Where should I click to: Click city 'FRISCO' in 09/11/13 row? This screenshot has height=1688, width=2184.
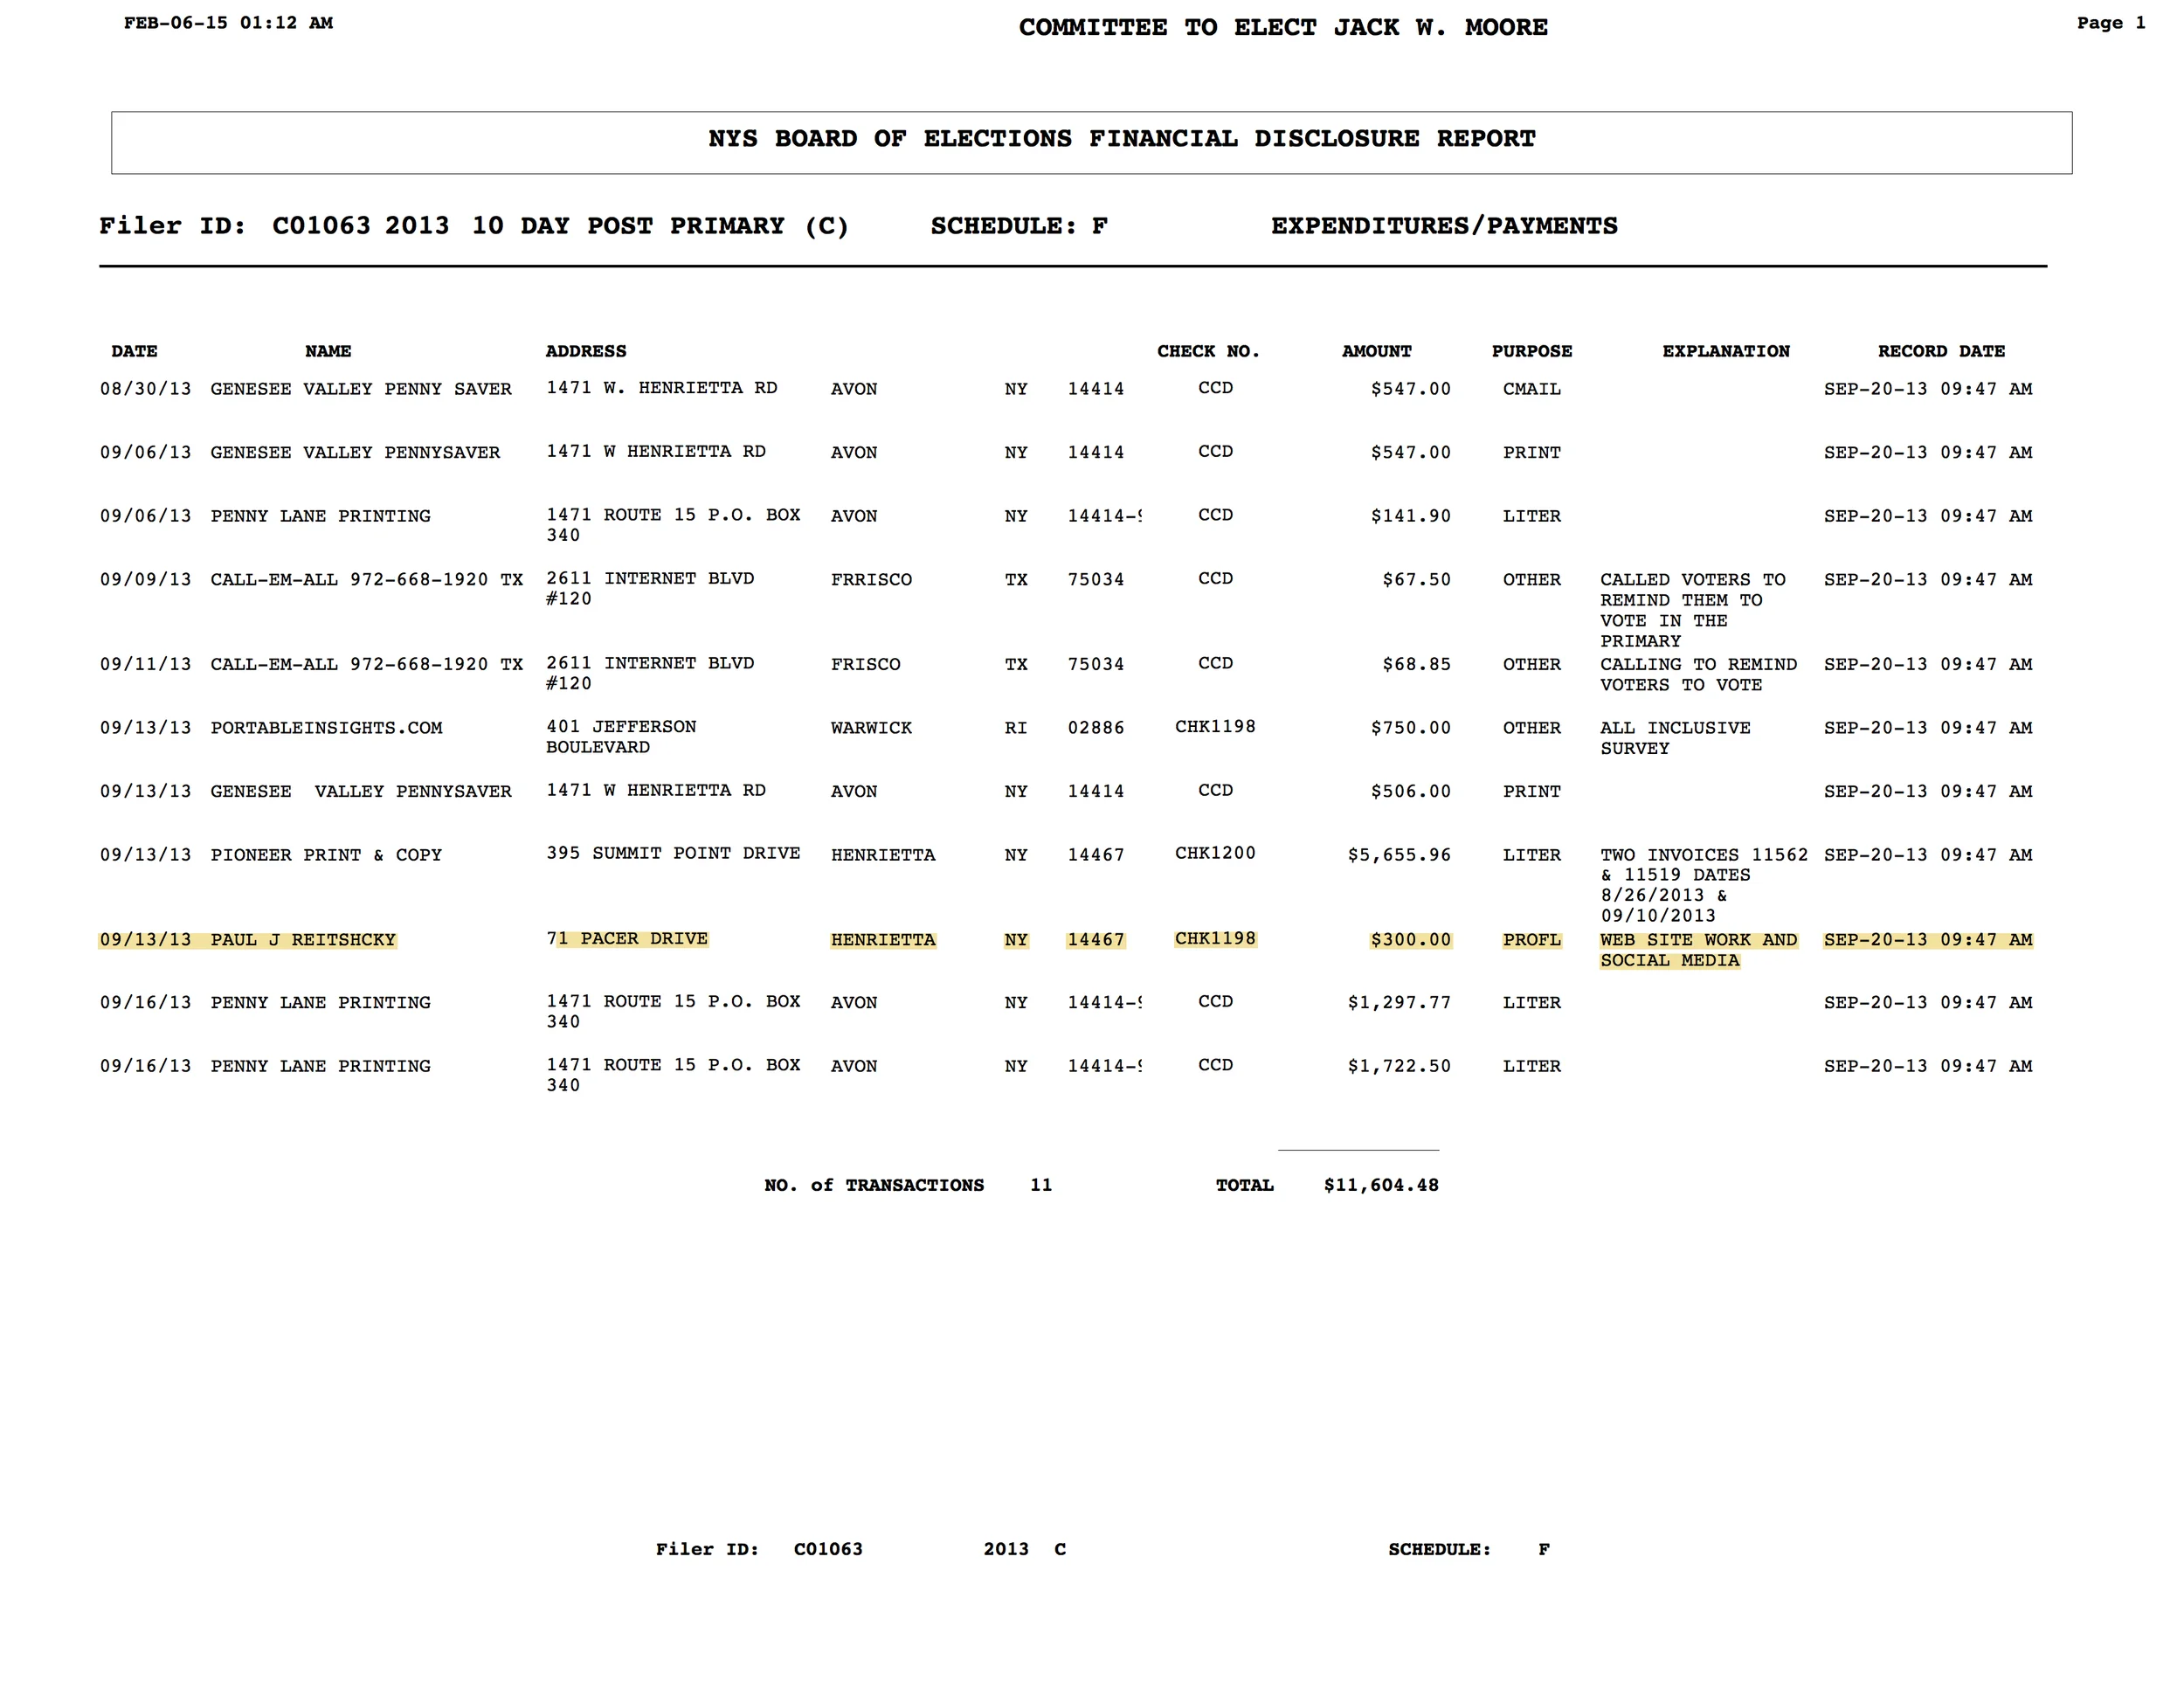[x=865, y=665]
